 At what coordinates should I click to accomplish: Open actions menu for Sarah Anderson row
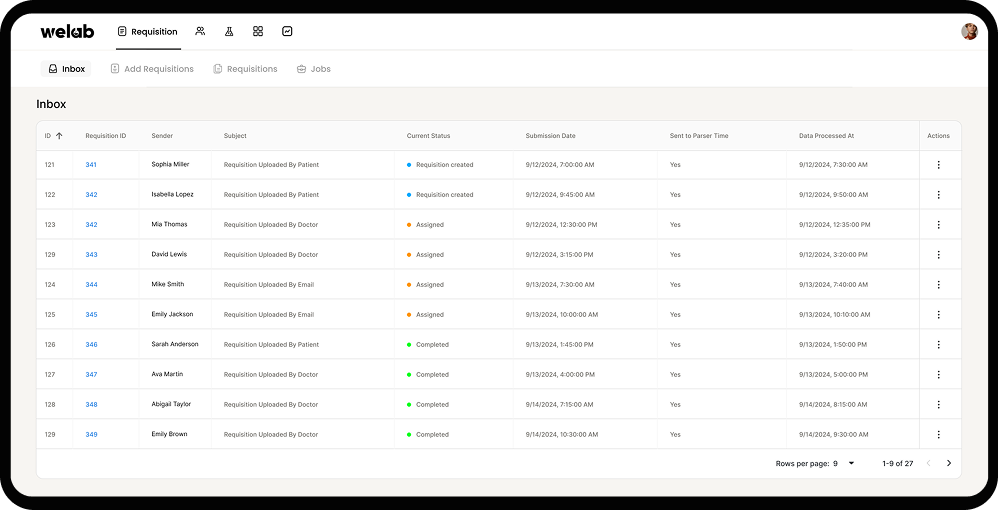(x=938, y=344)
